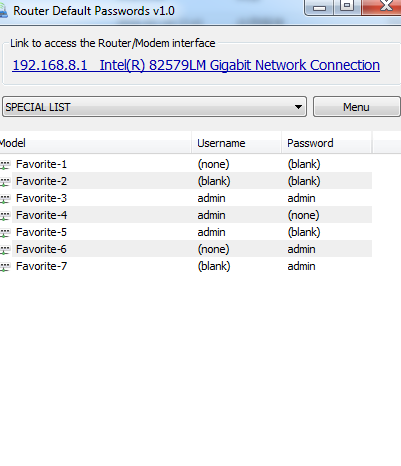Select the Favorite-3 row label
The width and height of the screenshot is (401, 466).
click(x=41, y=198)
